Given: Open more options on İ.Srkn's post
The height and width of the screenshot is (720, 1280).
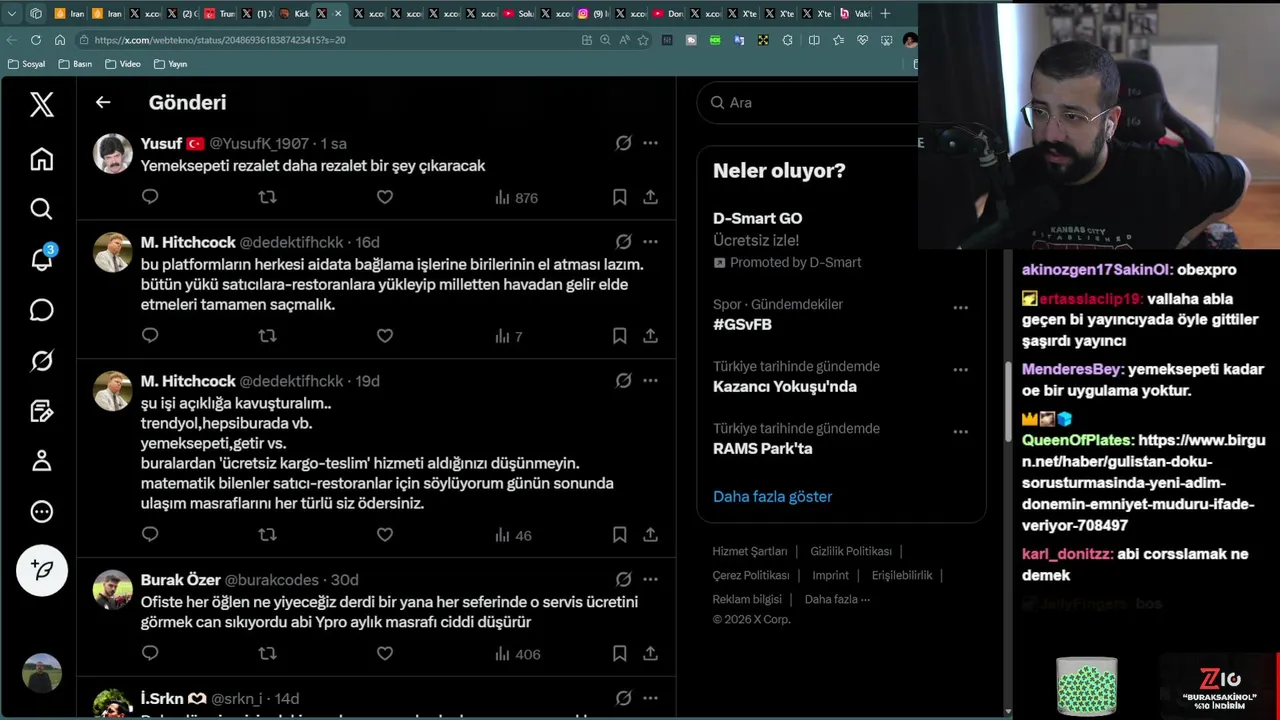Looking at the screenshot, I should (x=650, y=698).
